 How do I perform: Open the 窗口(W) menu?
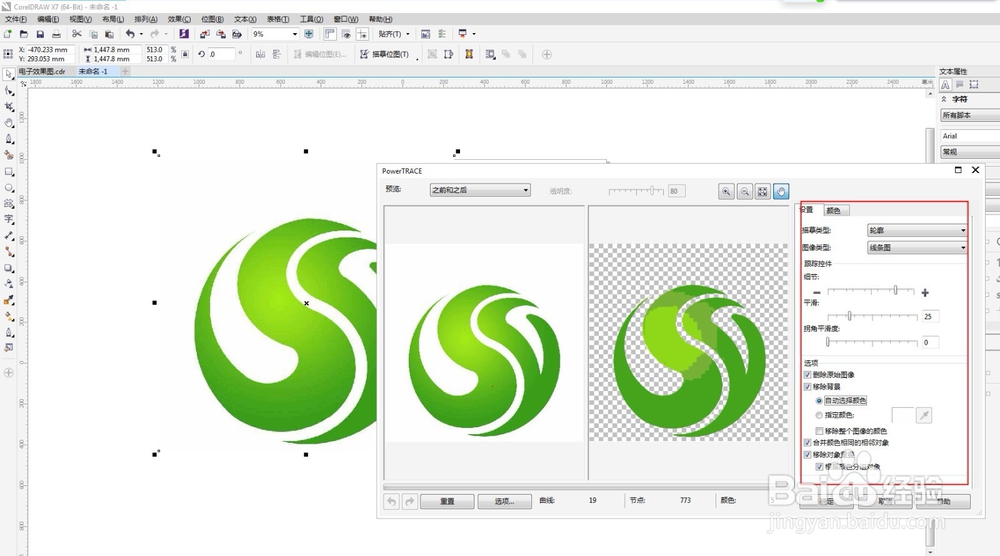point(345,19)
